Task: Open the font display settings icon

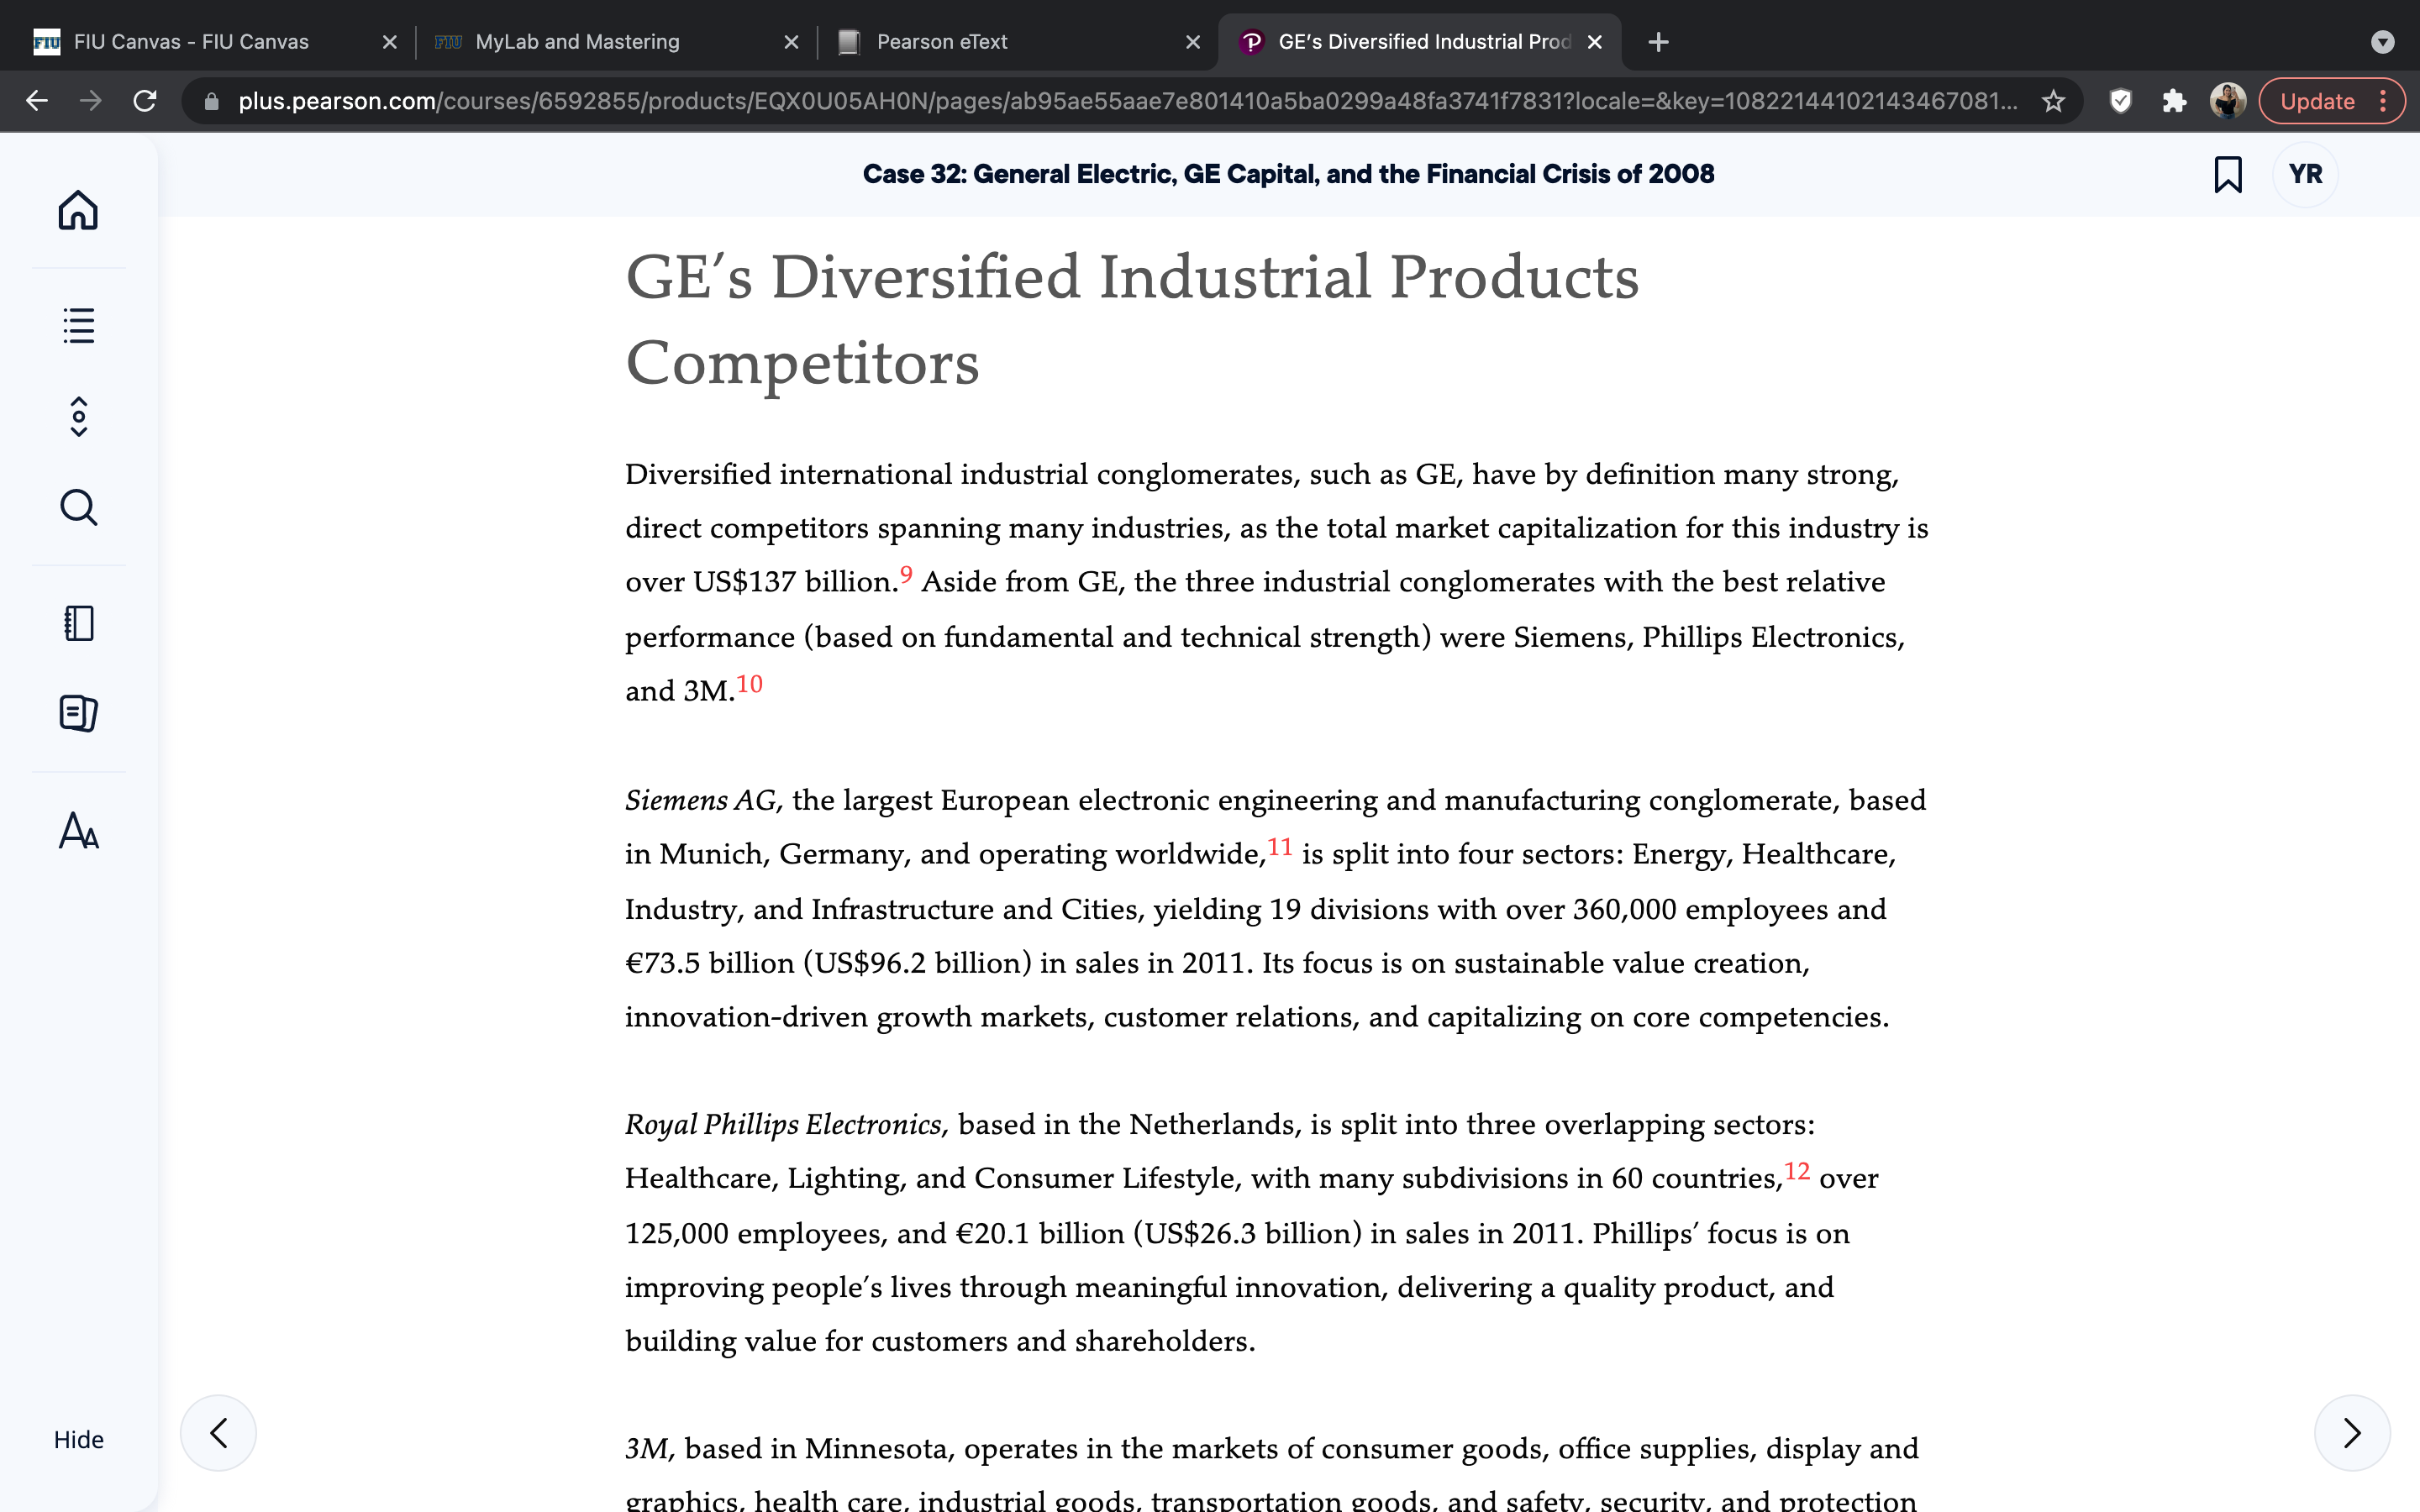Action: (78, 831)
